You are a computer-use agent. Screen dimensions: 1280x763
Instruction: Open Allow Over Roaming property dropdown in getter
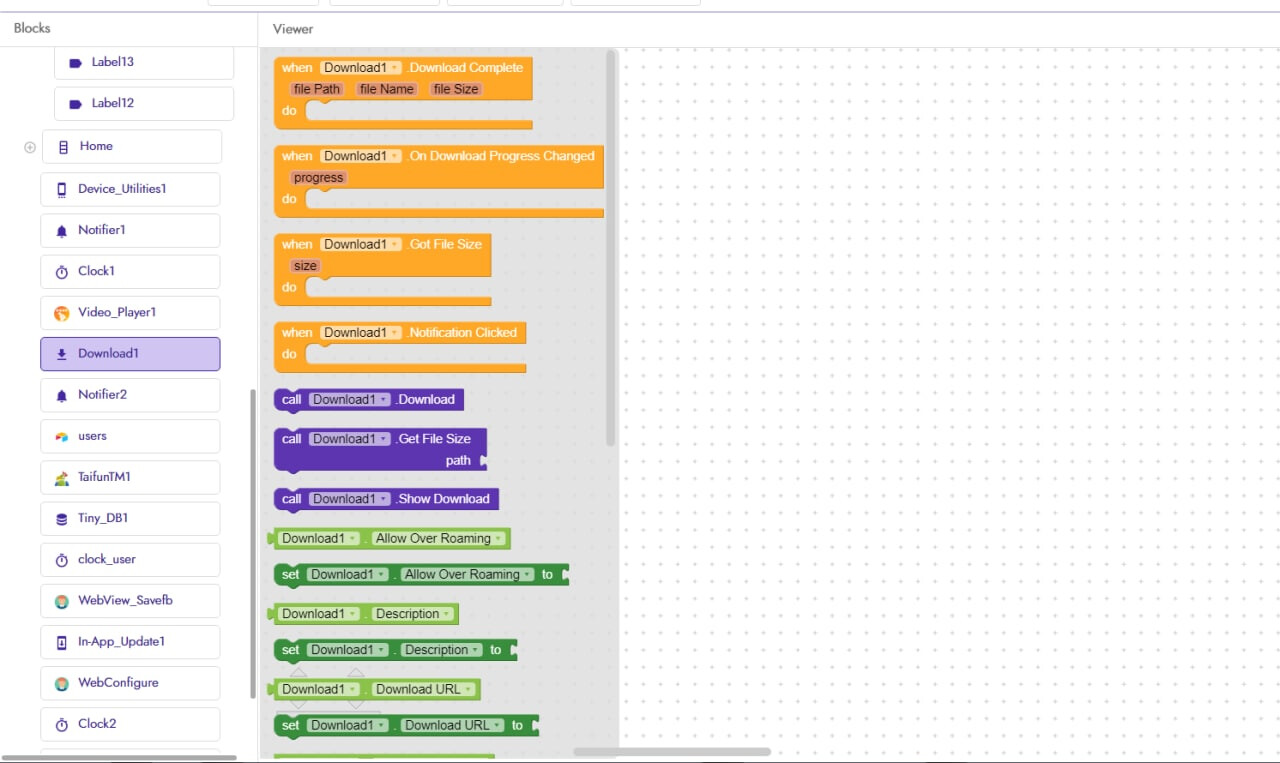pos(439,538)
